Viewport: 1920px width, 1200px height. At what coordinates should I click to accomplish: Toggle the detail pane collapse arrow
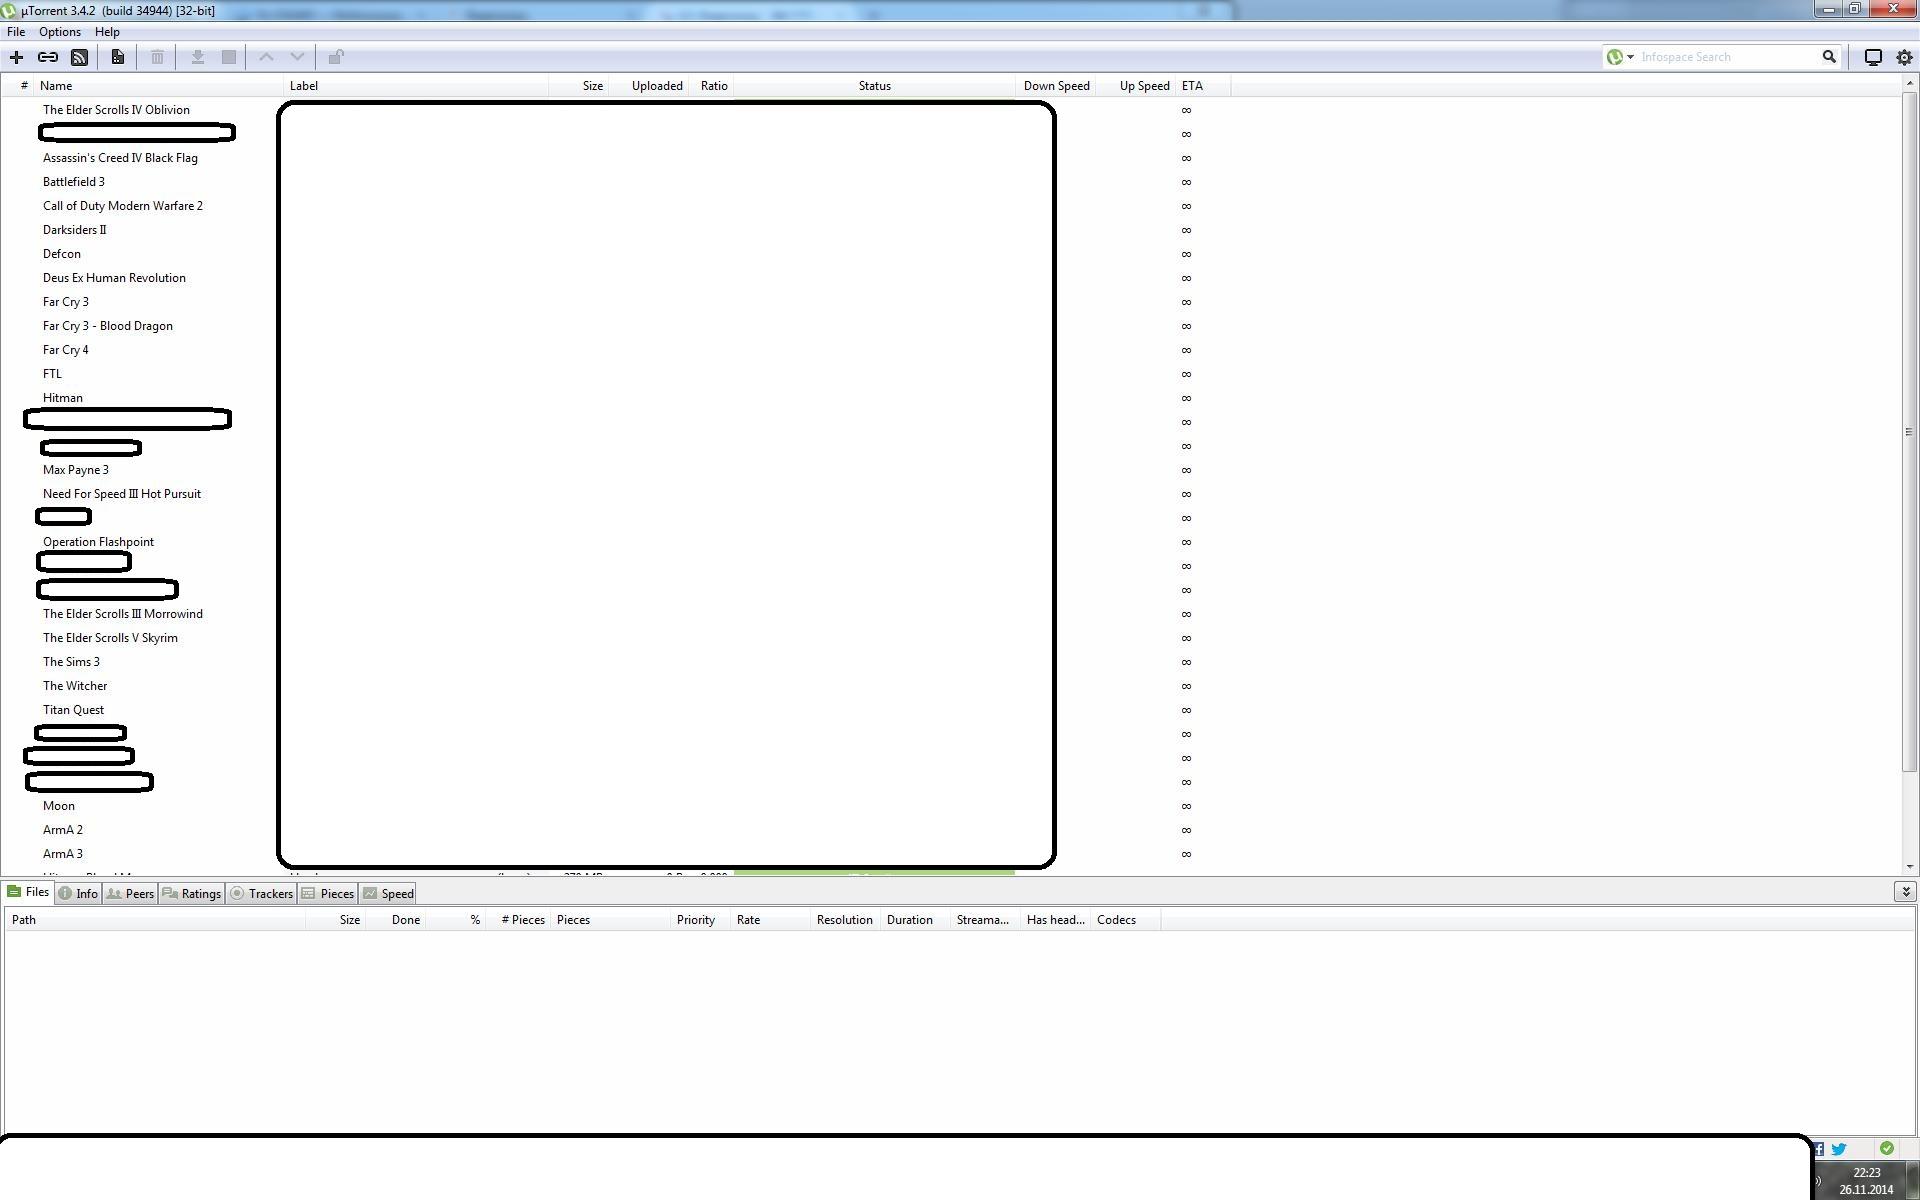(x=1905, y=891)
